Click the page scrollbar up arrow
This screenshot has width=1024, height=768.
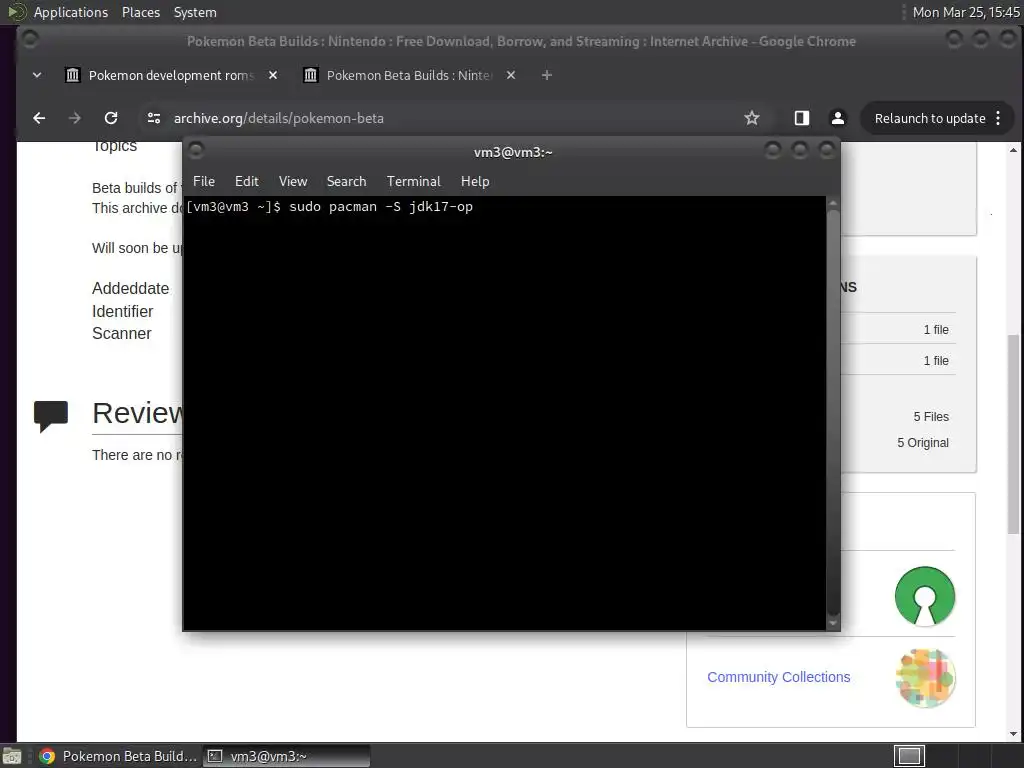click(x=1013, y=150)
